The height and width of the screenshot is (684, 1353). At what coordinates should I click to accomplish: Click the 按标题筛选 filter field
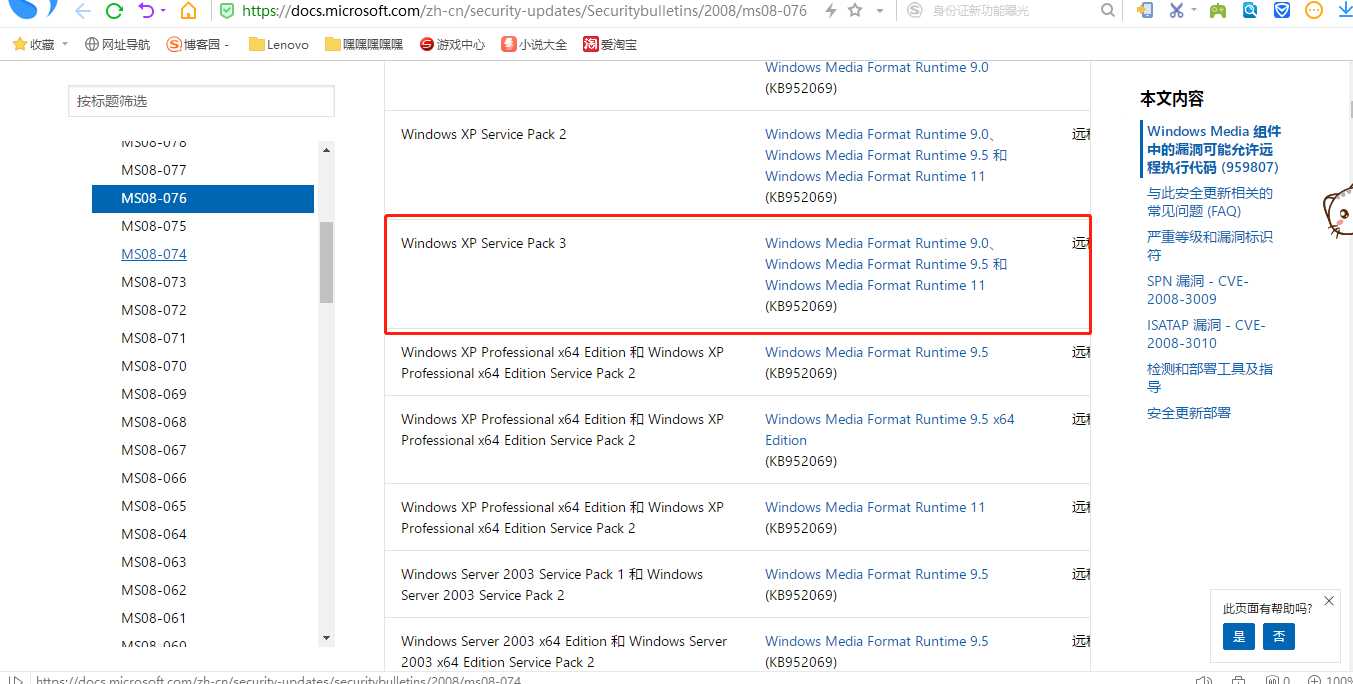[x=202, y=101]
